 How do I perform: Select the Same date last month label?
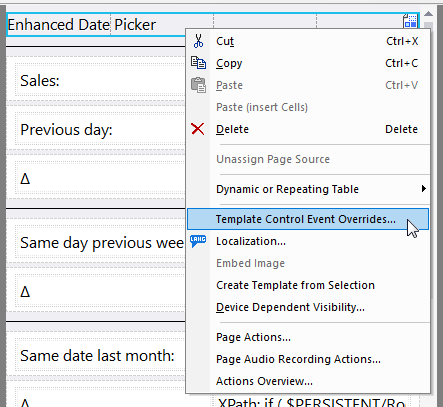97,356
